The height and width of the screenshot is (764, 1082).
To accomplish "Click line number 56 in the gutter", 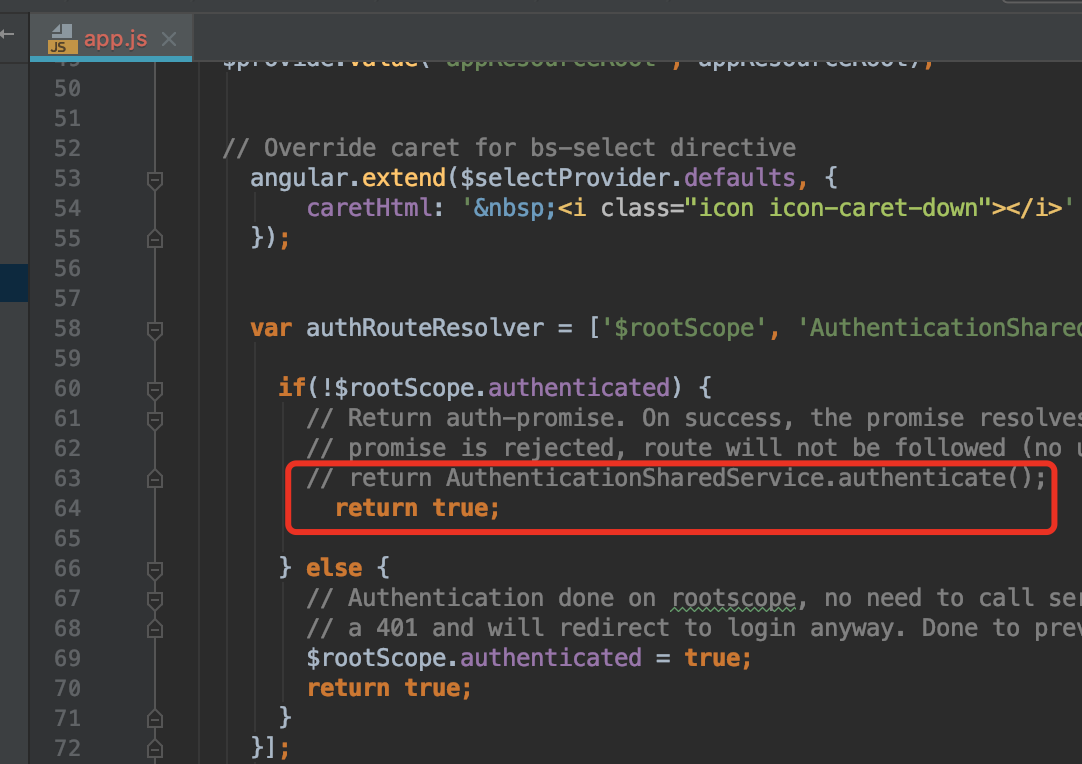I will tap(68, 268).
